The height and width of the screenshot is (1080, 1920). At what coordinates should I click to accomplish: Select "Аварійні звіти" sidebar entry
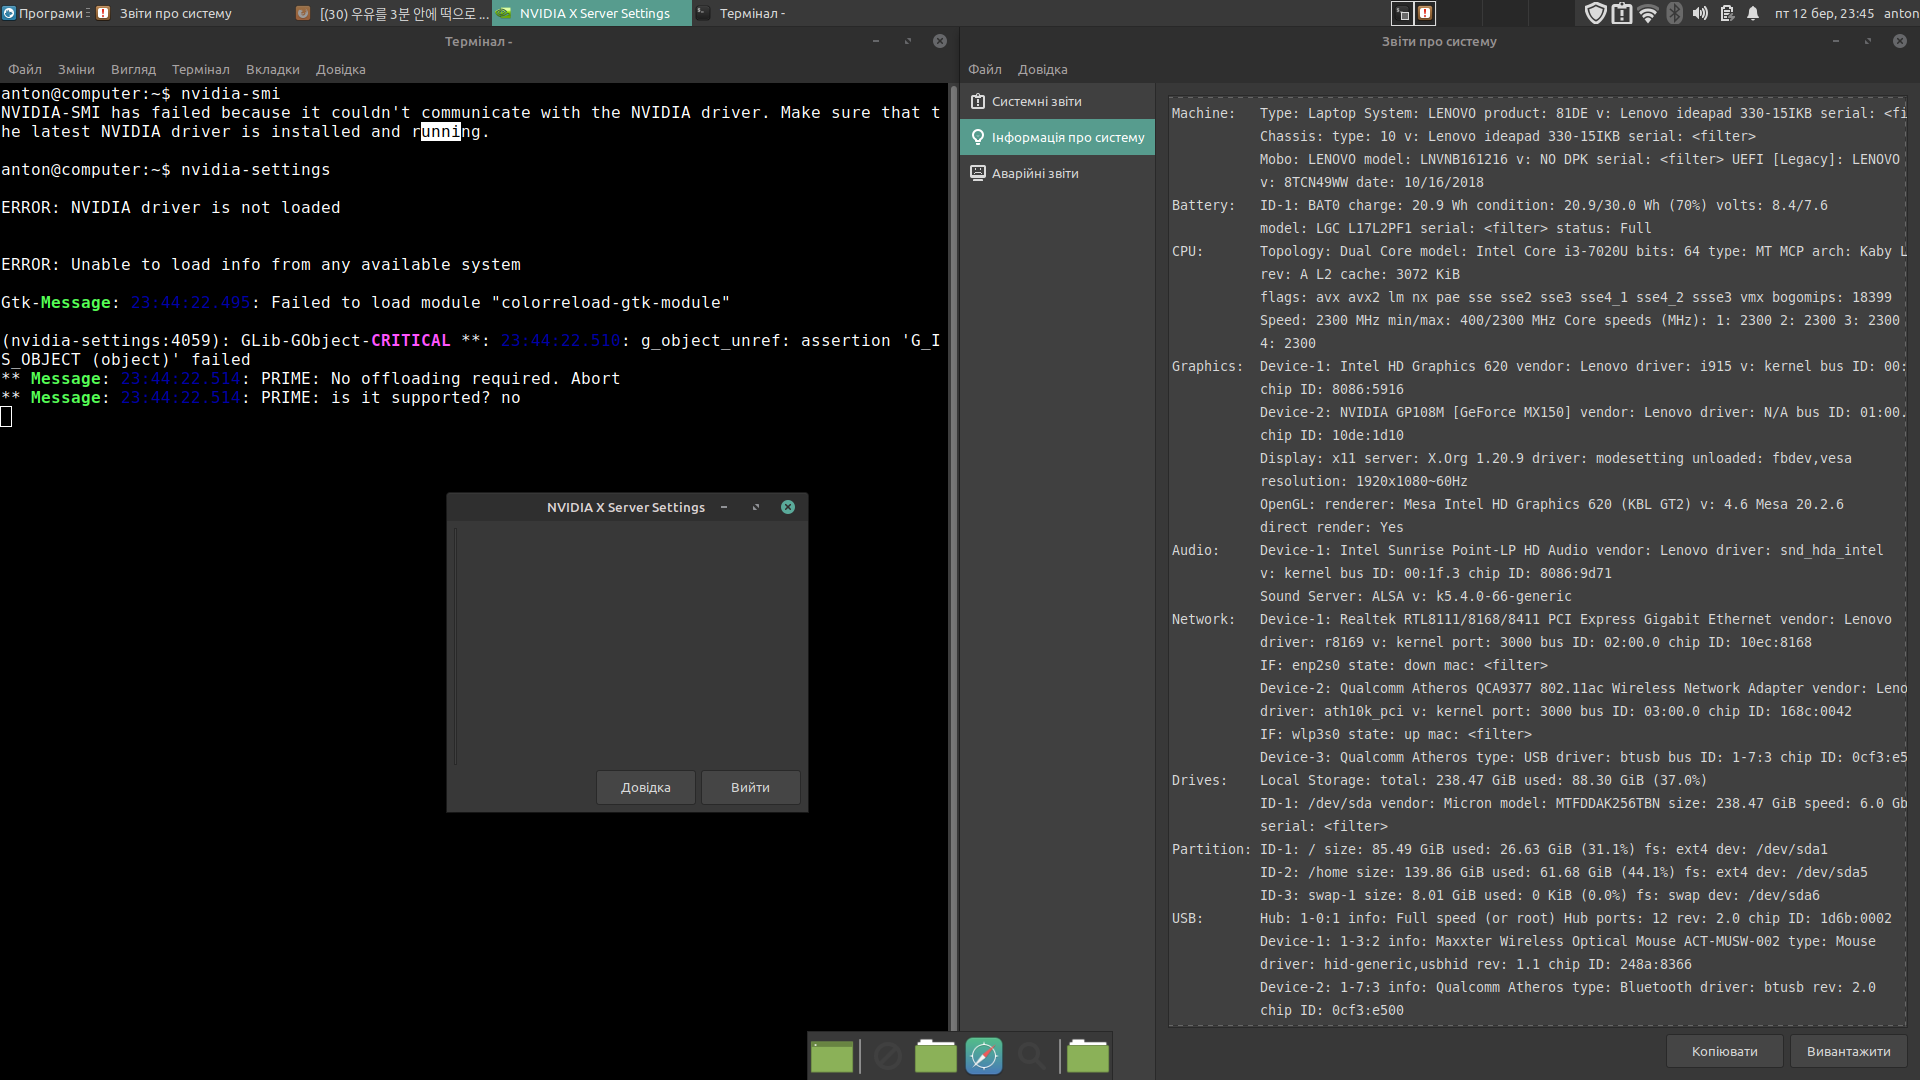click(x=1034, y=173)
